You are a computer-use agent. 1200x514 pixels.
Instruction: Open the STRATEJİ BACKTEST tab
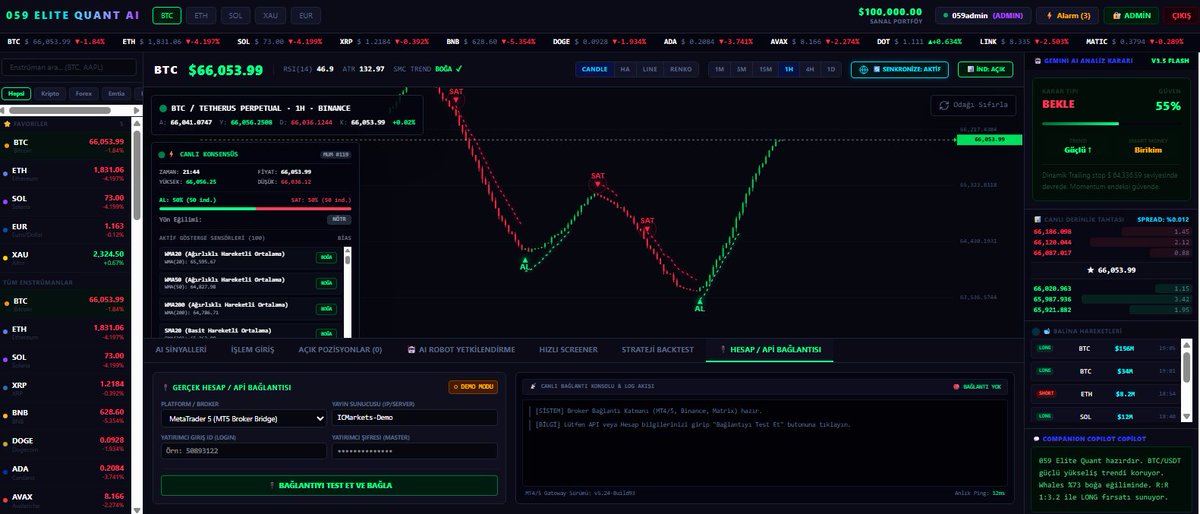[657, 350]
